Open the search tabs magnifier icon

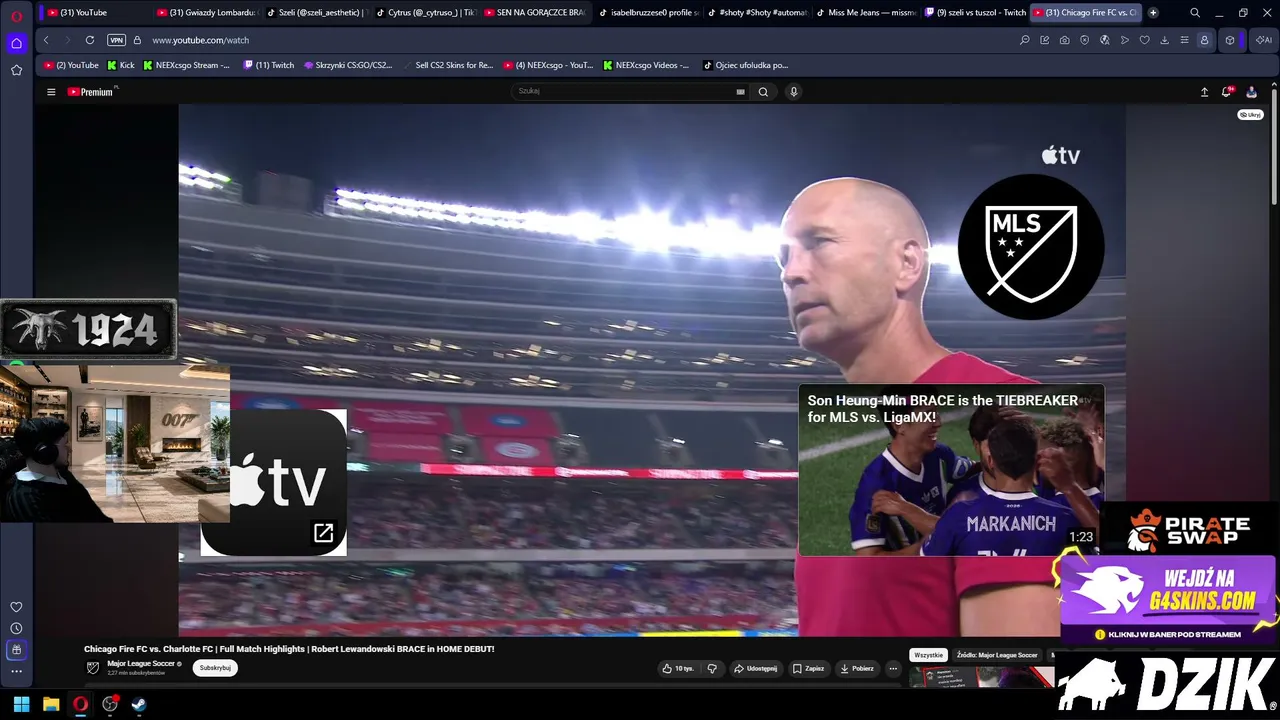pyautogui.click(x=1195, y=13)
